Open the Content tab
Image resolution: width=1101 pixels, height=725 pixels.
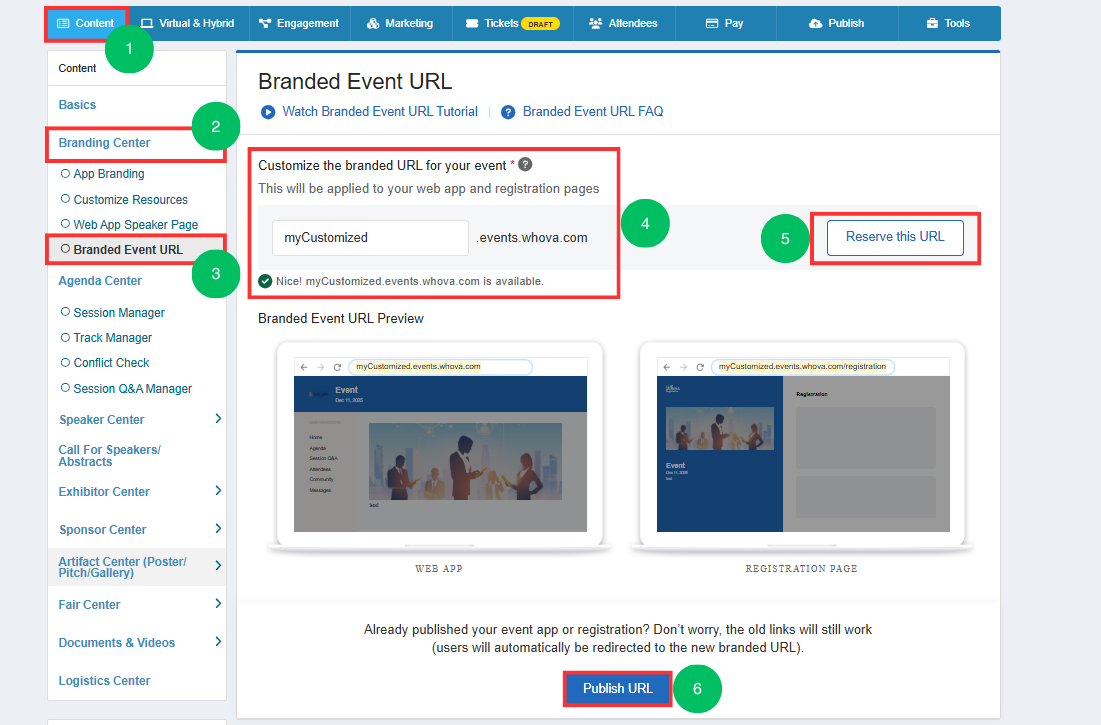tap(86, 24)
